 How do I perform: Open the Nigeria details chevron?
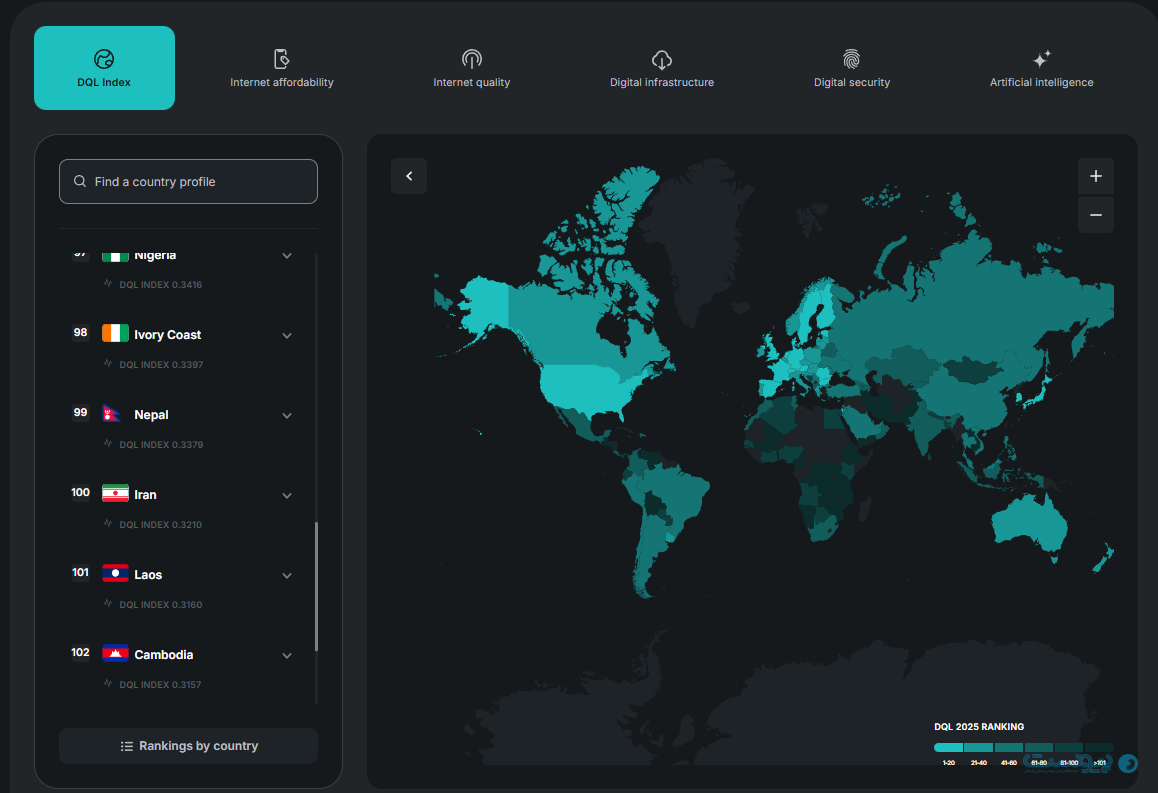pos(287,256)
